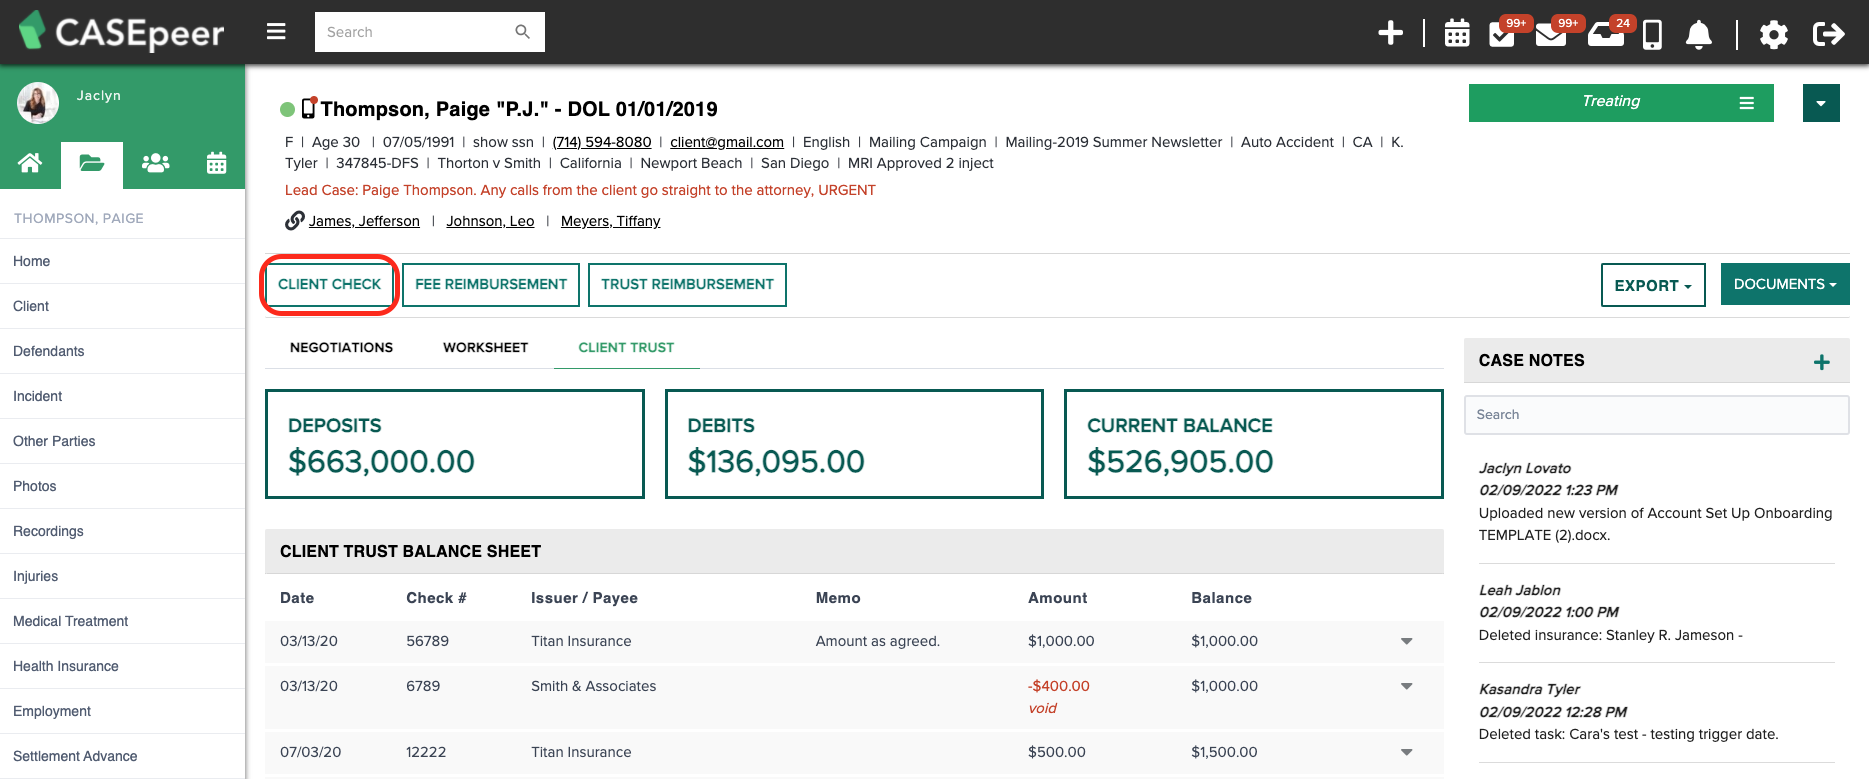Switch to the NEGOTIATIONS tab

point(341,347)
